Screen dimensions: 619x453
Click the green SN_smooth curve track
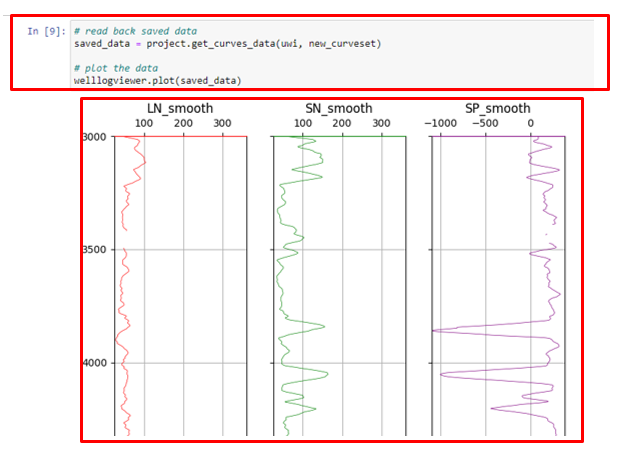[340, 286]
